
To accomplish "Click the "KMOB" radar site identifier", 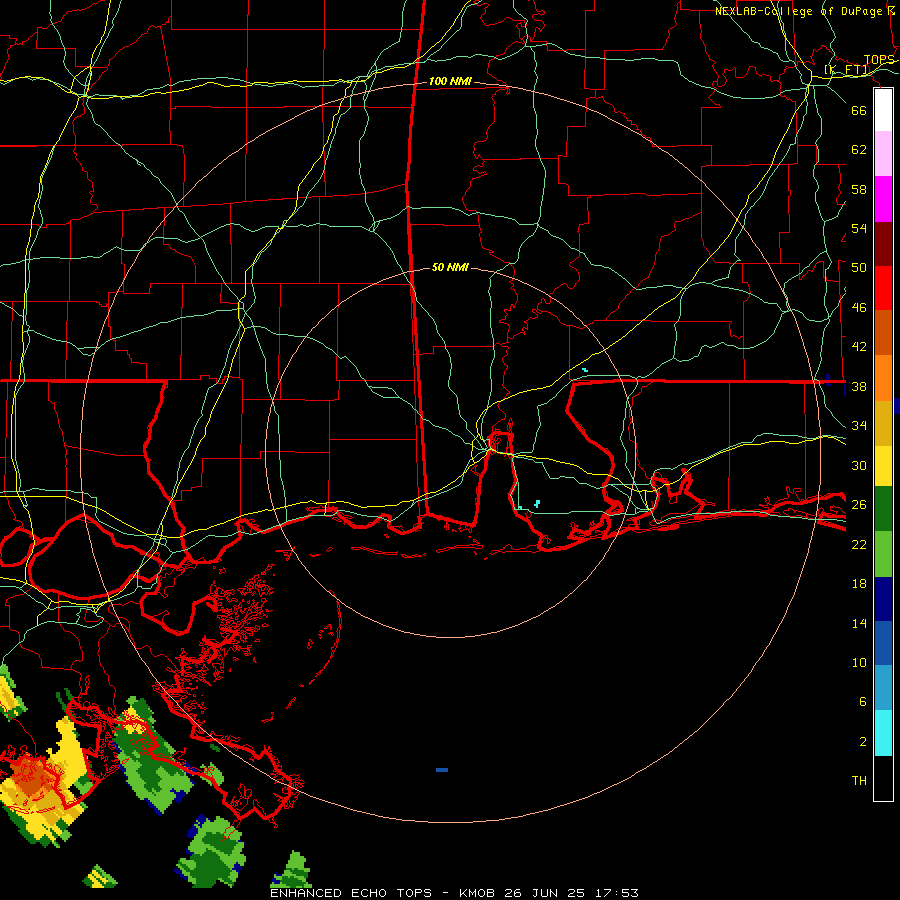I will pos(477,893).
